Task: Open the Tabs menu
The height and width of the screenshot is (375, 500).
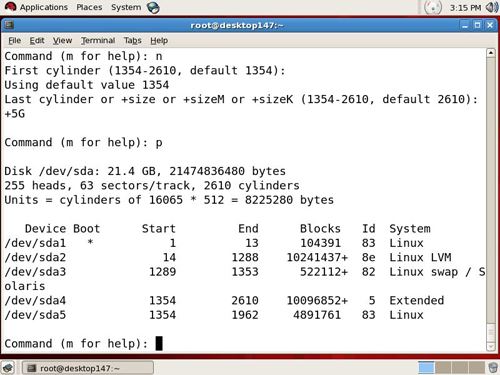Action: (133, 40)
